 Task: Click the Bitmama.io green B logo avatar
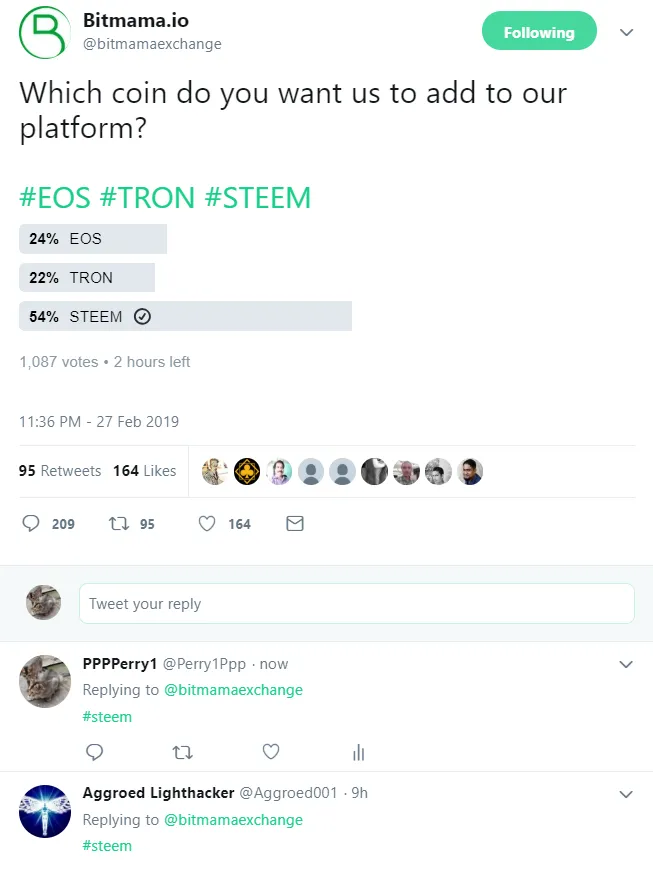pyautogui.click(x=45, y=33)
